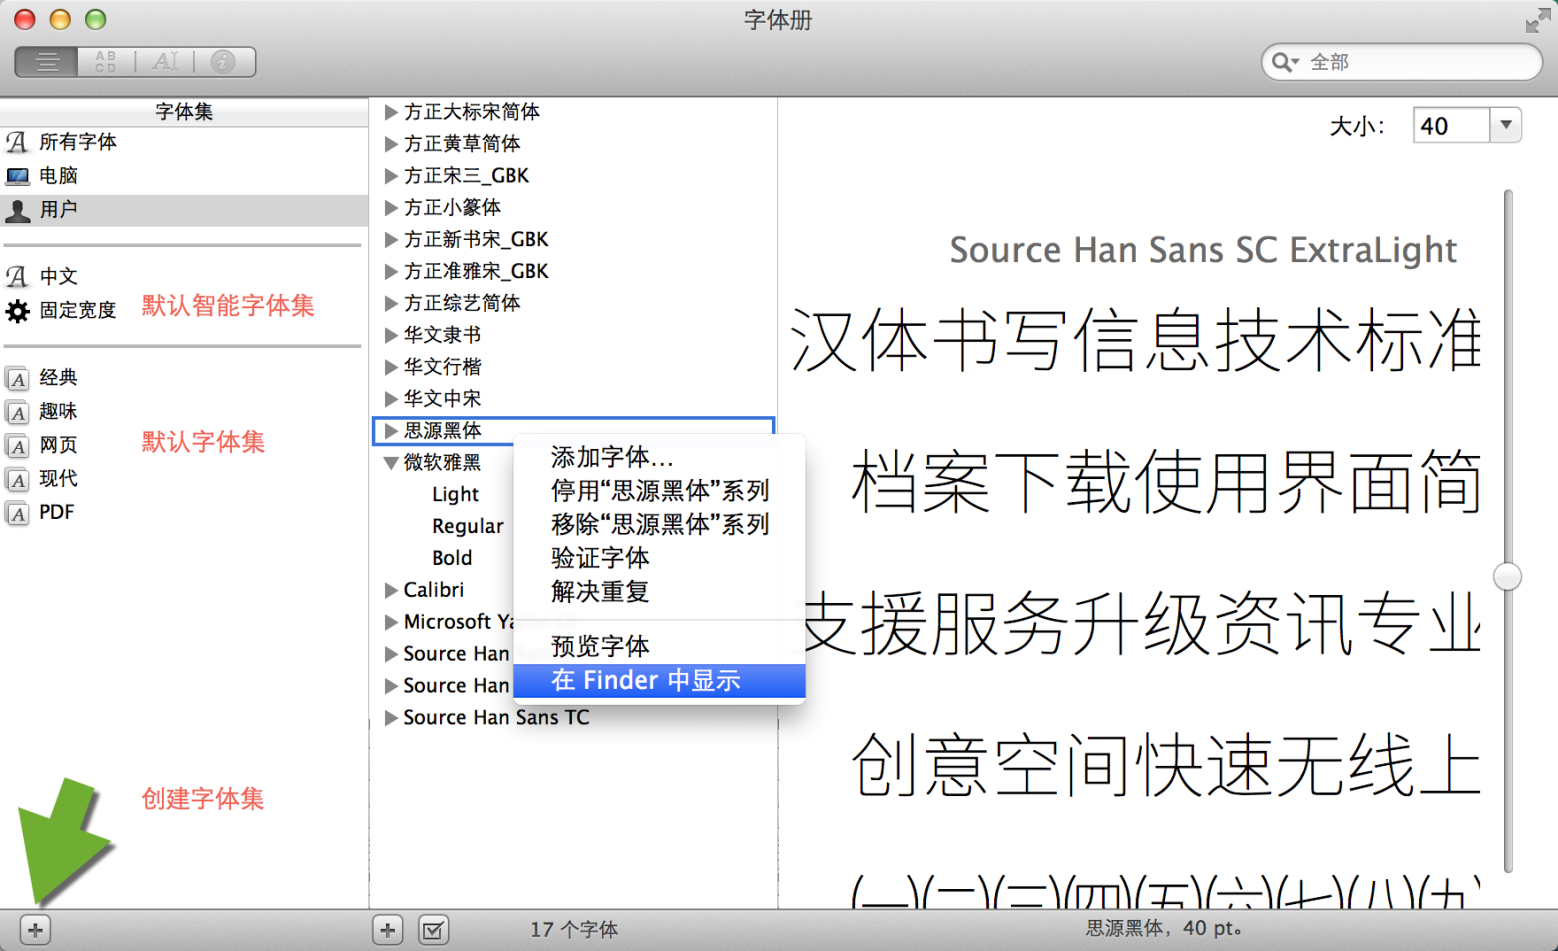
Task: Expand the 方正宋三_GBK family
Action: click(x=391, y=176)
